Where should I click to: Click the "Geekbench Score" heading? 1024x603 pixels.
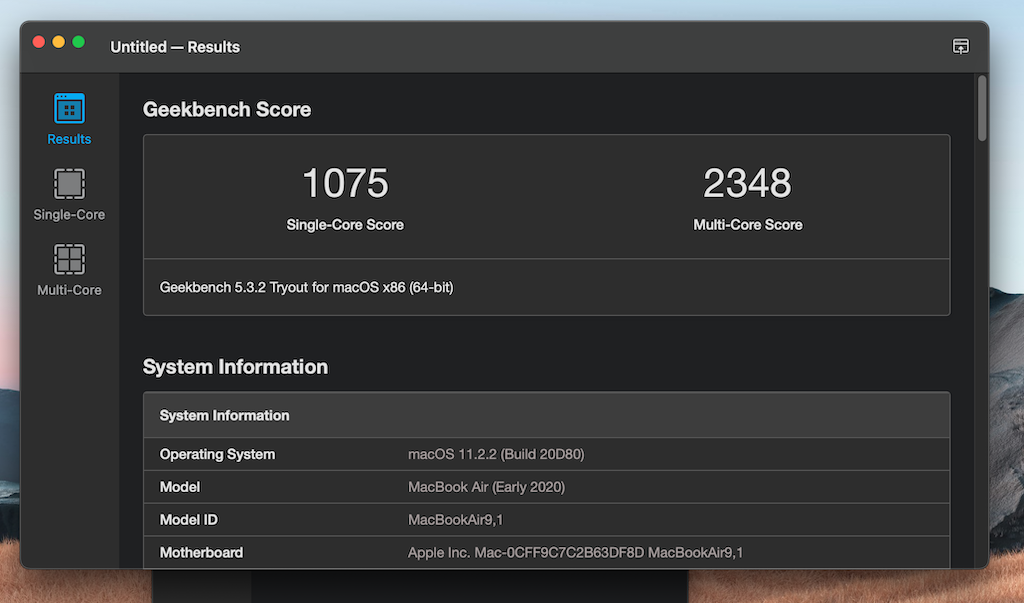[227, 109]
